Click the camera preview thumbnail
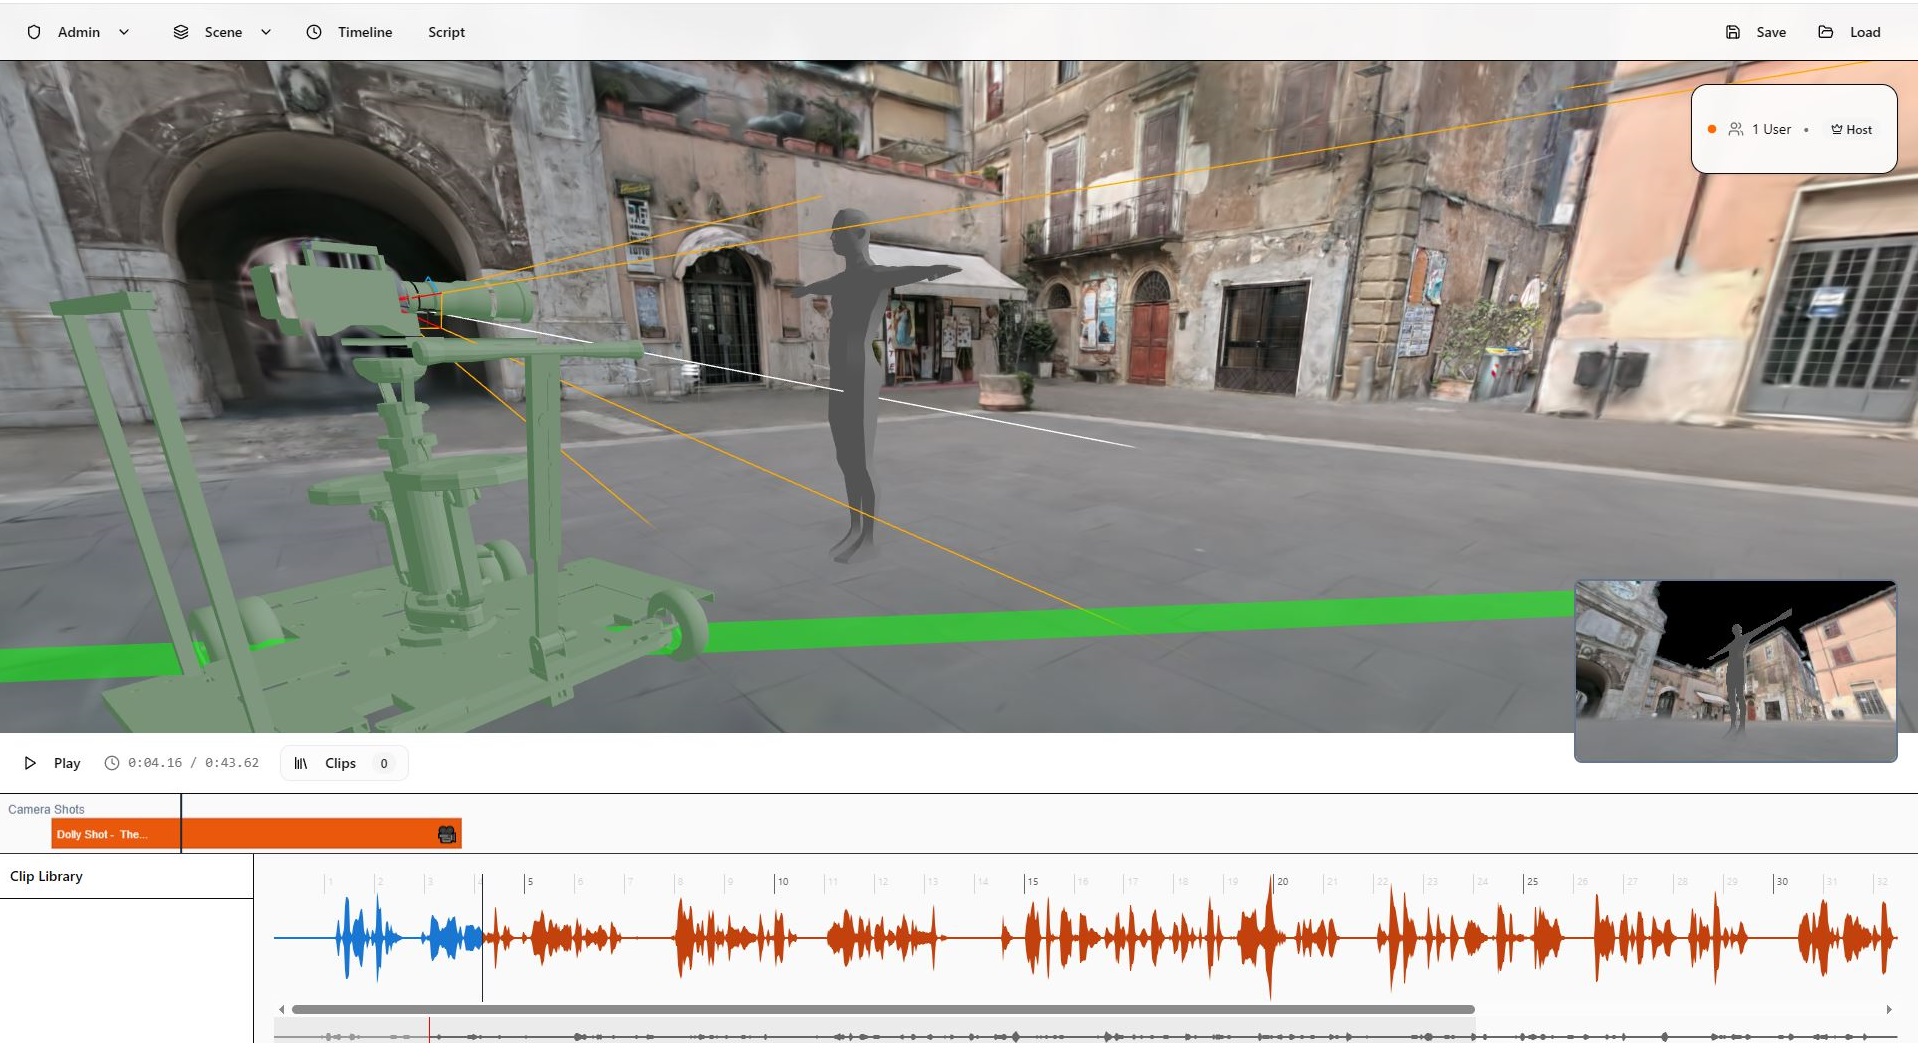The height and width of the screenshot is (1058, 1923). [1735, 671]
